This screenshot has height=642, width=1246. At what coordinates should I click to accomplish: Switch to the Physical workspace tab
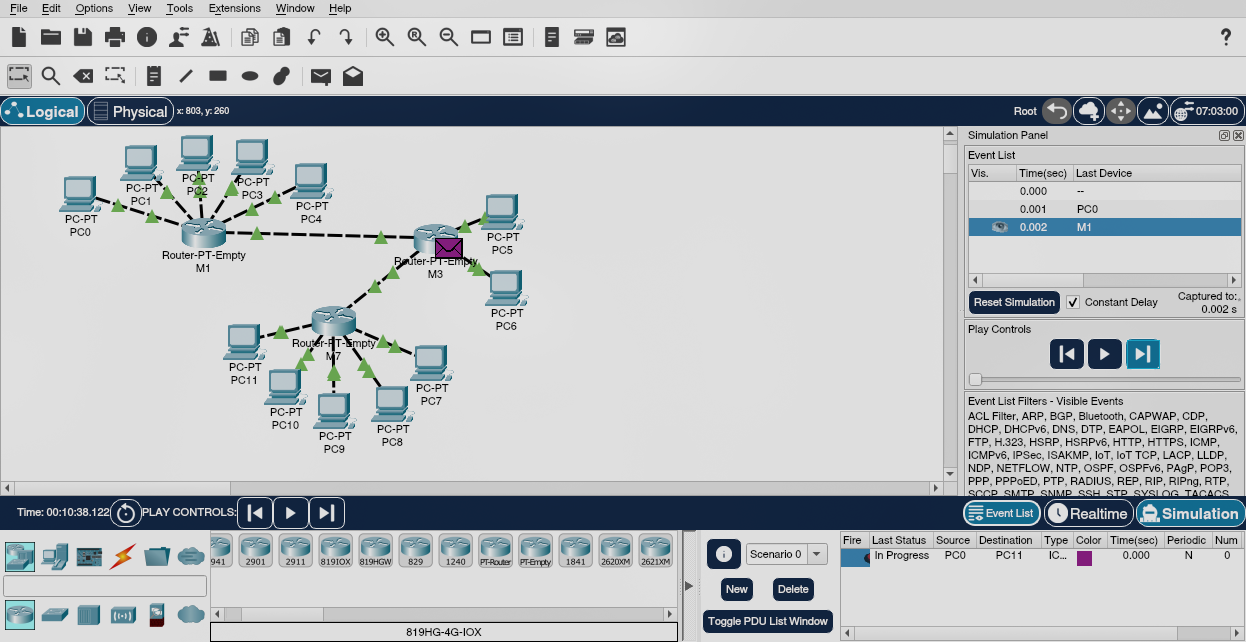(130, 111)
